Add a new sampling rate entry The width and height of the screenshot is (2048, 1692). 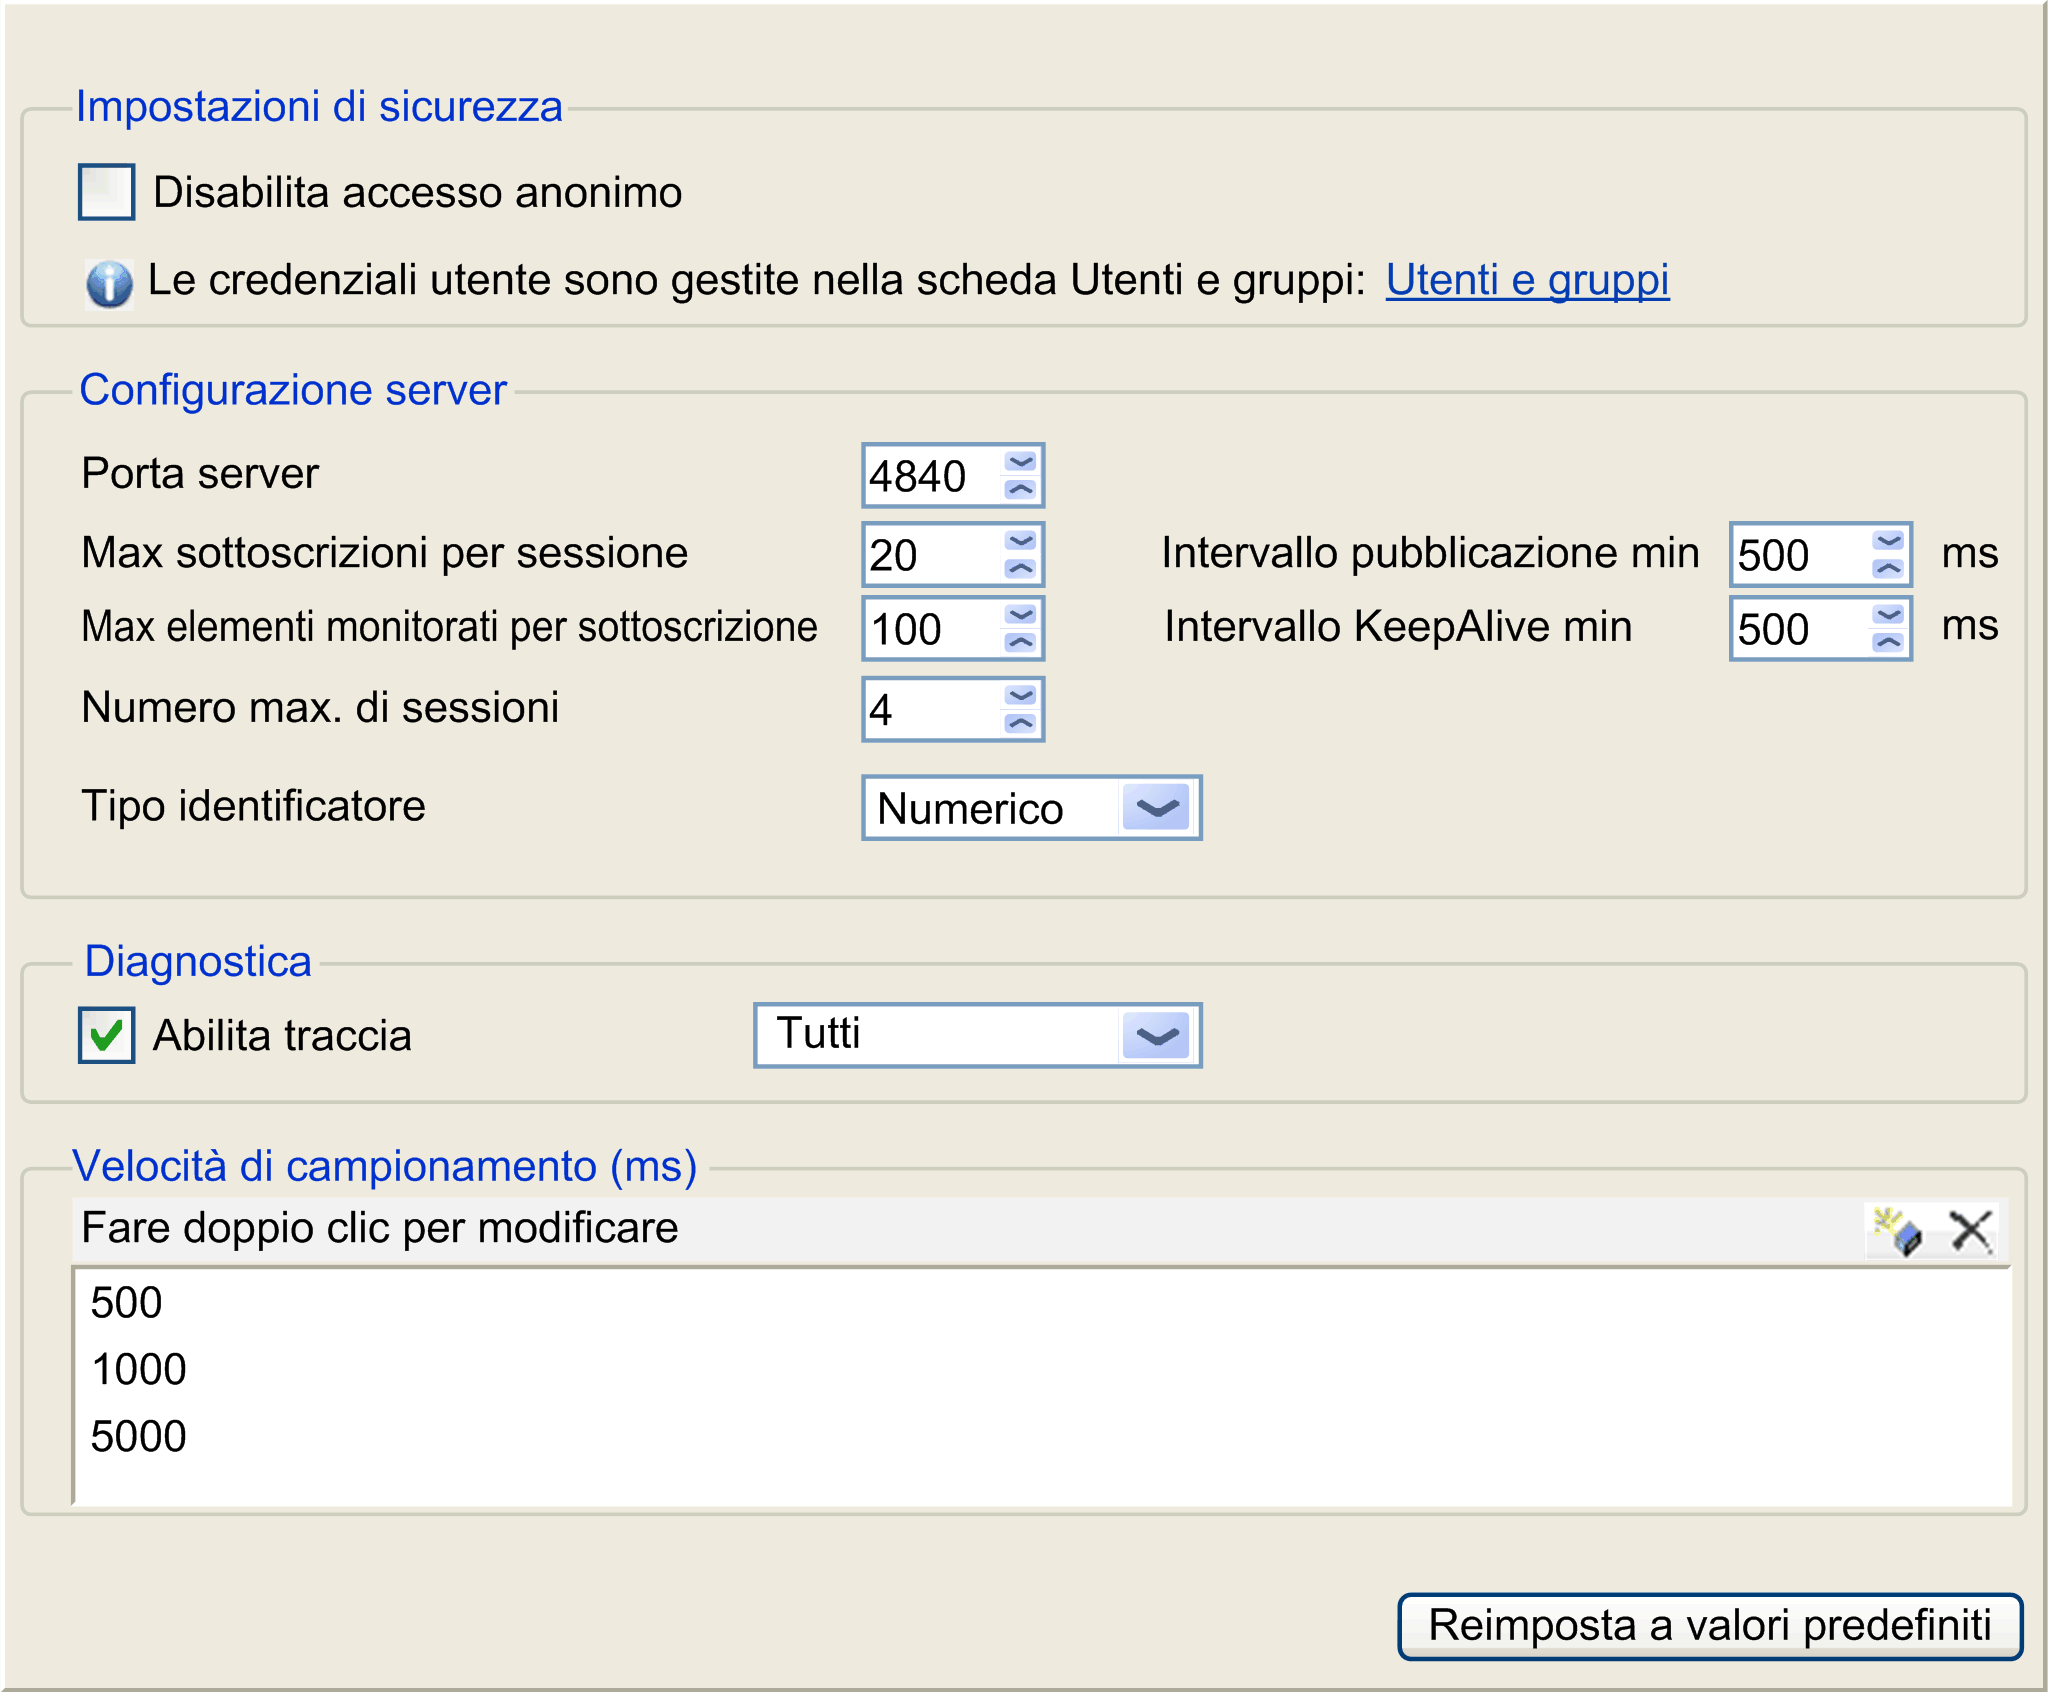tap(1897, 1231)
